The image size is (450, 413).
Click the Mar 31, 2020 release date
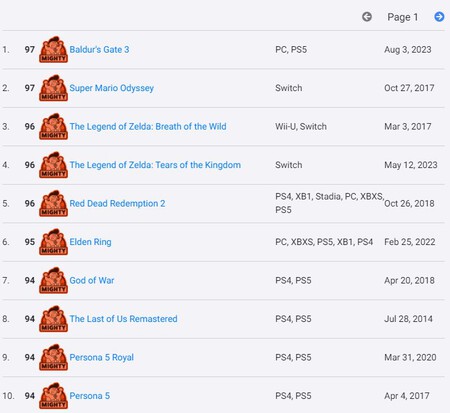point(410,357)
